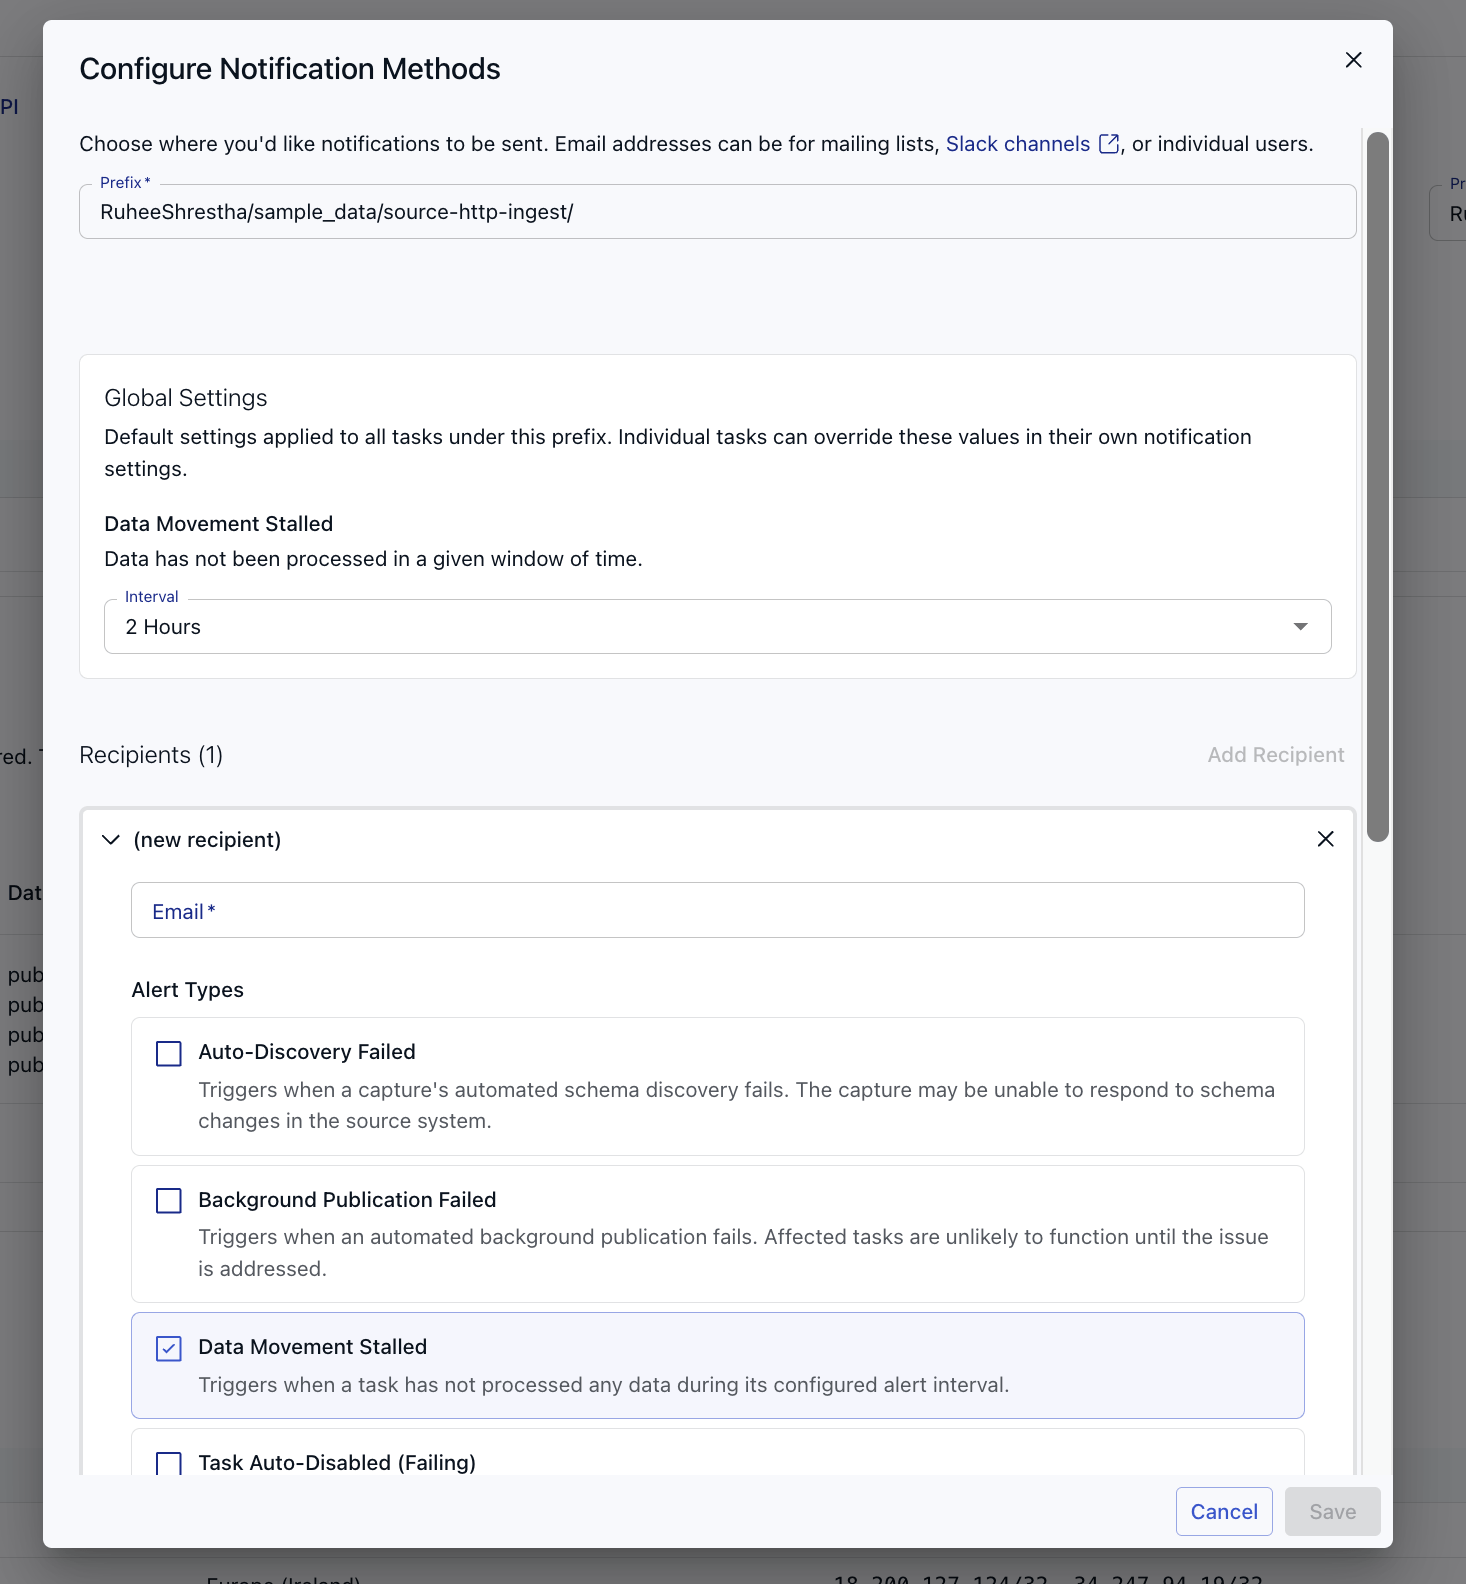Click into the recipient Email field
Image resolution: width=1466 pixels, height=1584 pixels.
coord(718,910)
